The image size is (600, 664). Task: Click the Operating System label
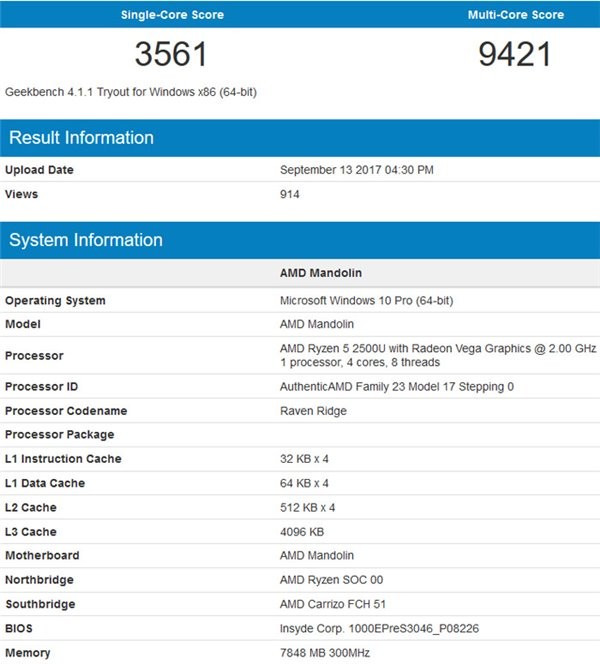55,301
